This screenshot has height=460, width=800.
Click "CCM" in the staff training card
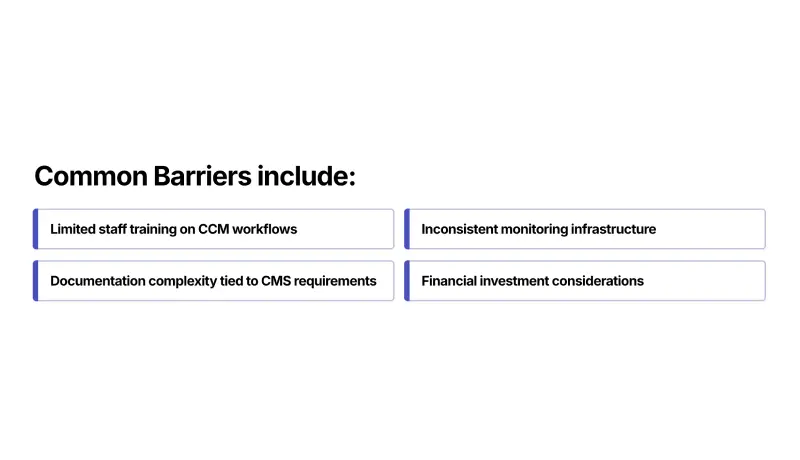(213, 229)
